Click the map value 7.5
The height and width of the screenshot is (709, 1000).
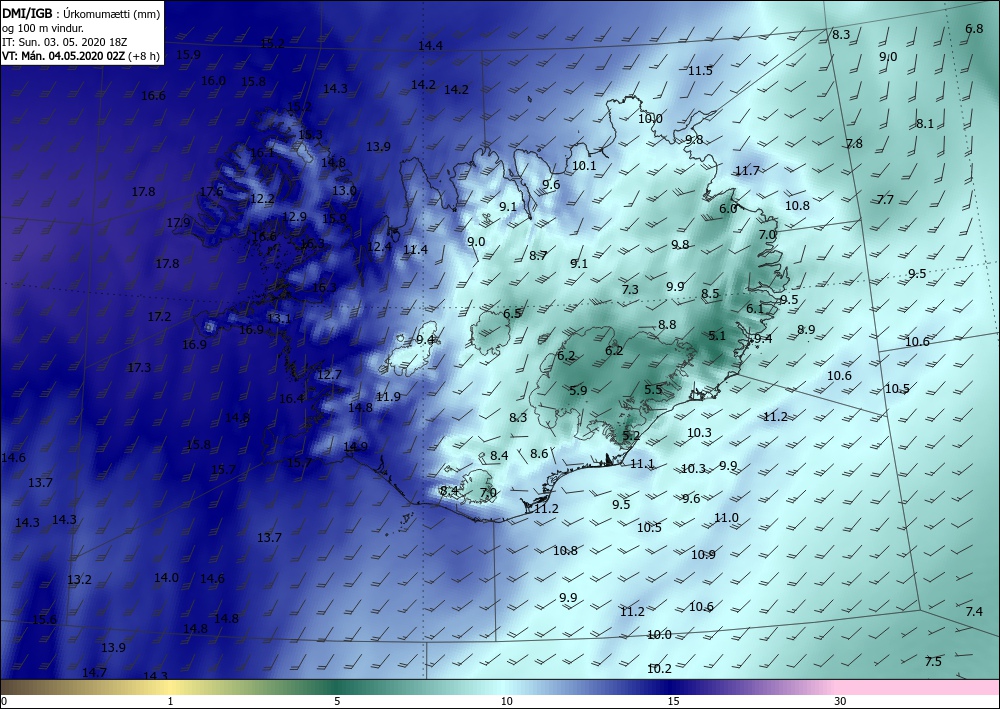[x=933, y=662]
